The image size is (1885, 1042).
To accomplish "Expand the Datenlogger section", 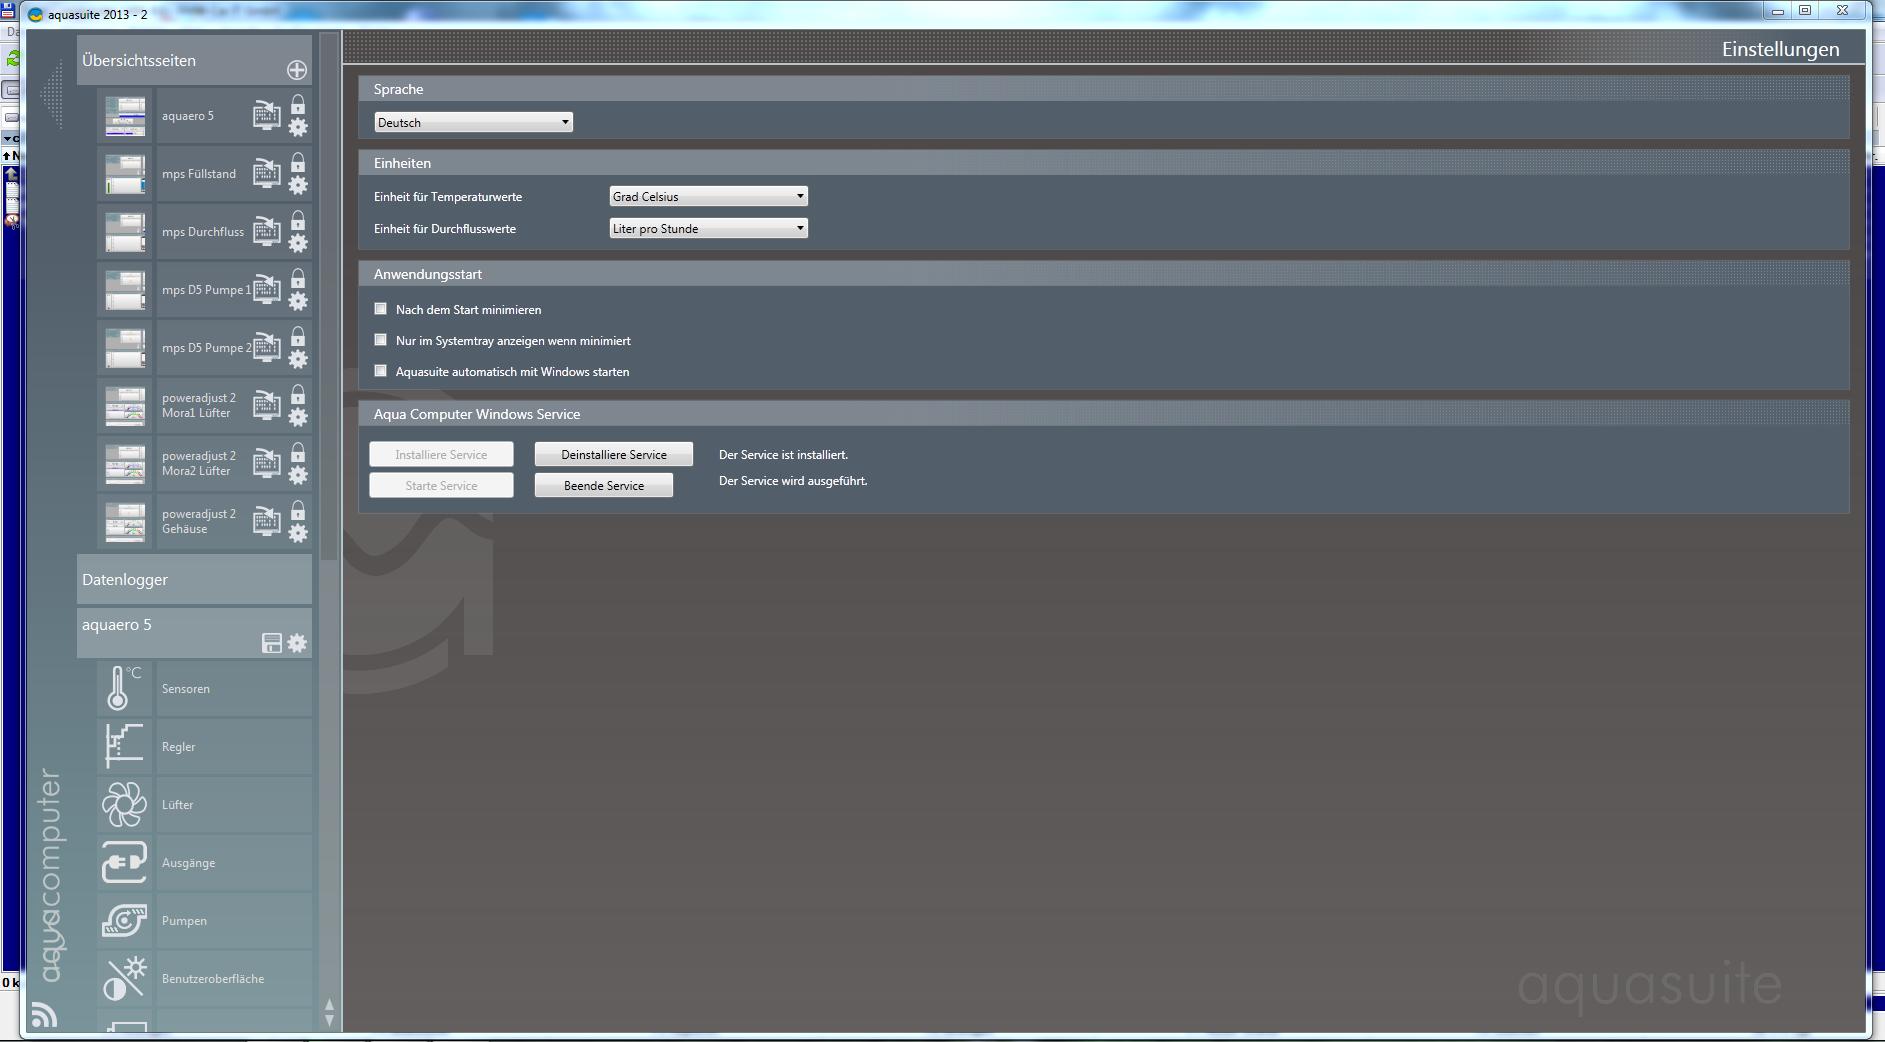I will pos(194,580).
